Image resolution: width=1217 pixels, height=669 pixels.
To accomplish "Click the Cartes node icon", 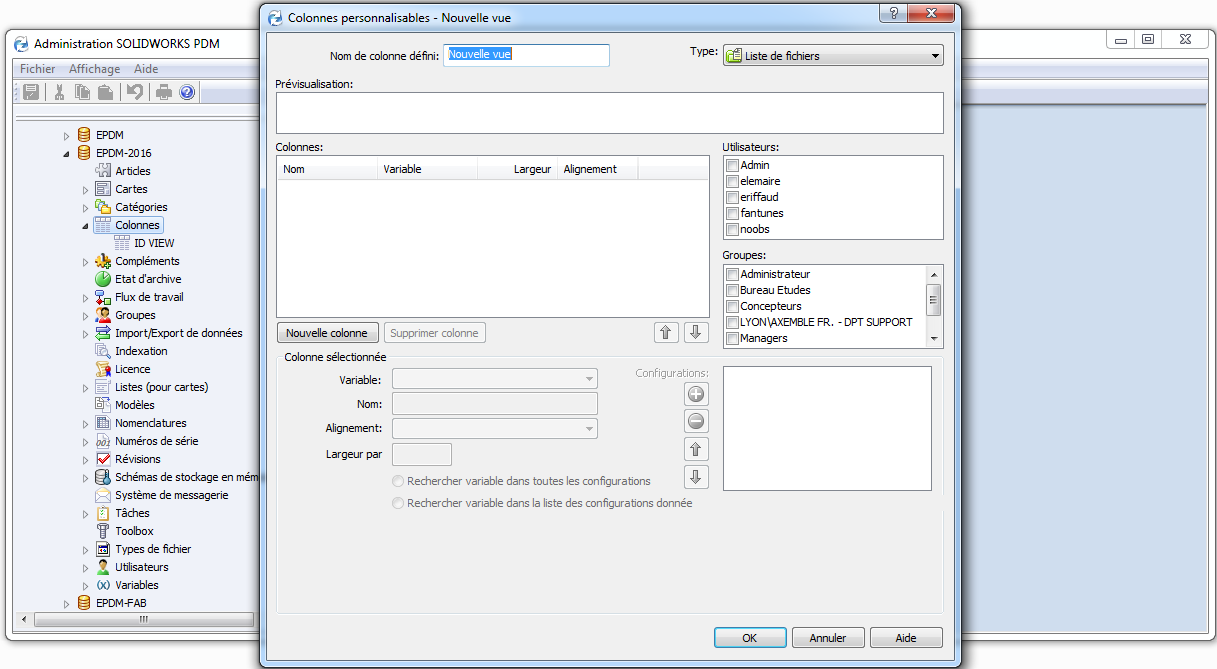I will coord(103,189).
